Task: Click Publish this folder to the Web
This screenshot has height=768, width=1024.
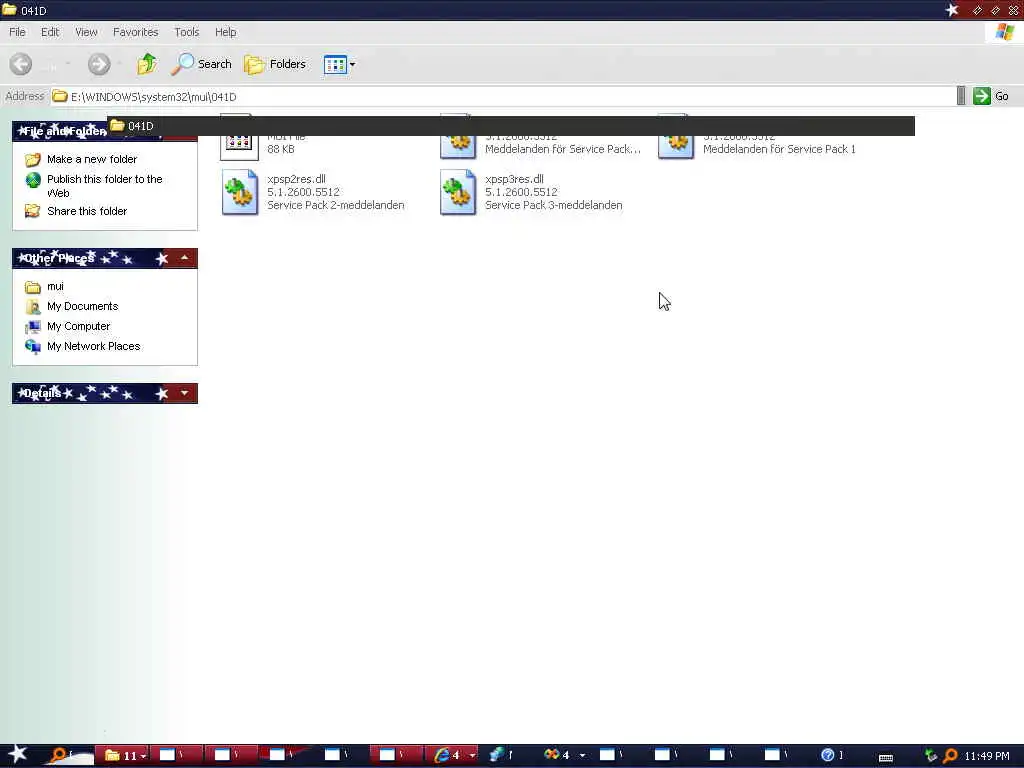Action: 104,185
